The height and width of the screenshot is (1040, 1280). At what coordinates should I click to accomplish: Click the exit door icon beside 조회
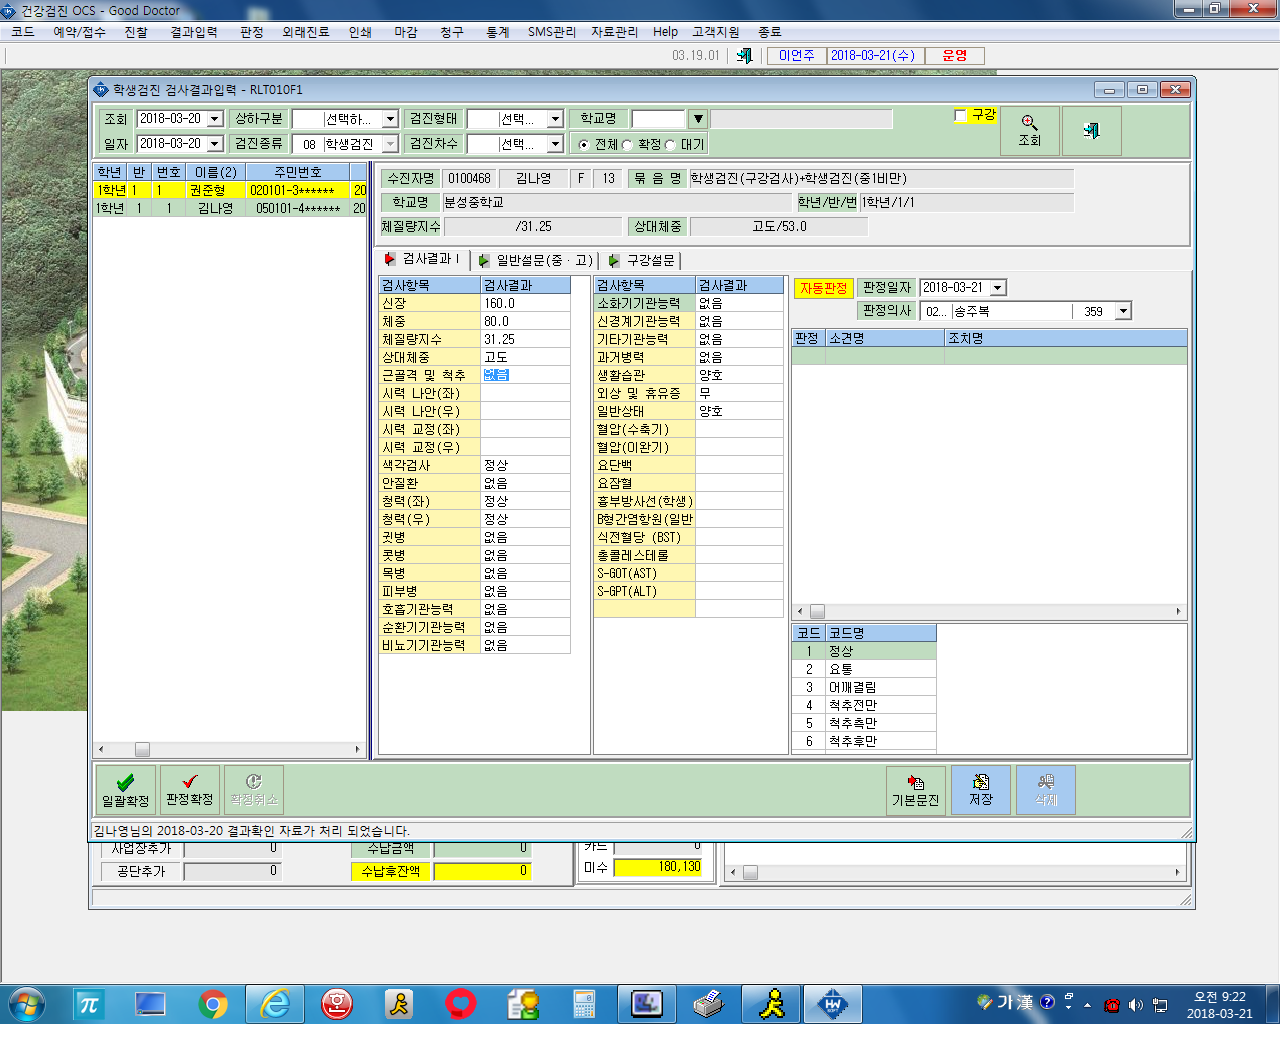[x=1091, y=130]
